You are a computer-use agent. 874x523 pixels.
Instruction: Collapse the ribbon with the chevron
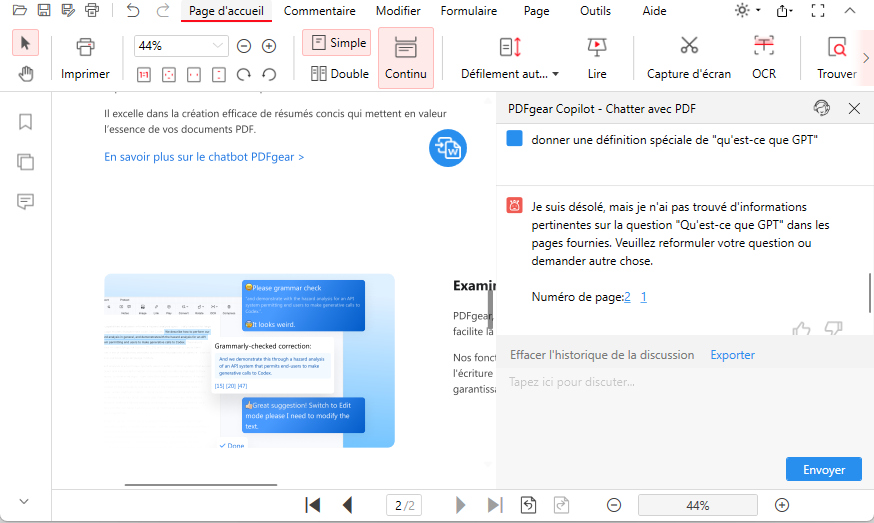[x=849, y=11]
